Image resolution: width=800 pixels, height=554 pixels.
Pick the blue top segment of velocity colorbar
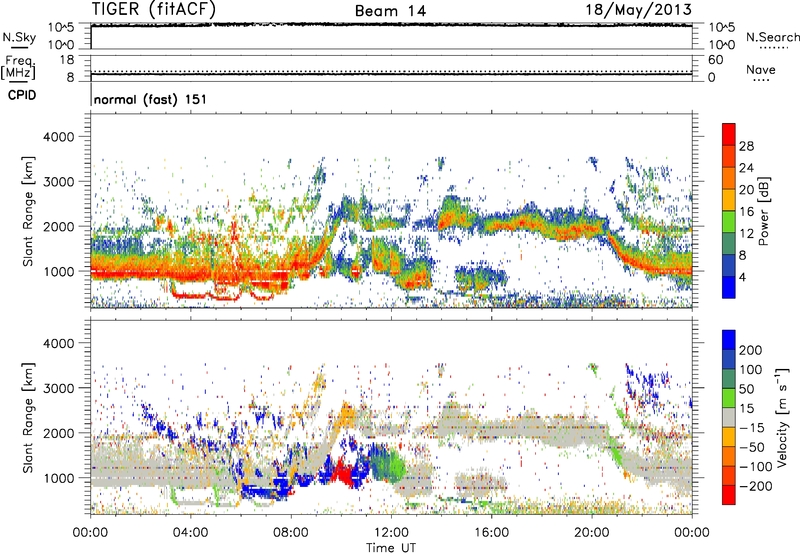pos(729,340)
